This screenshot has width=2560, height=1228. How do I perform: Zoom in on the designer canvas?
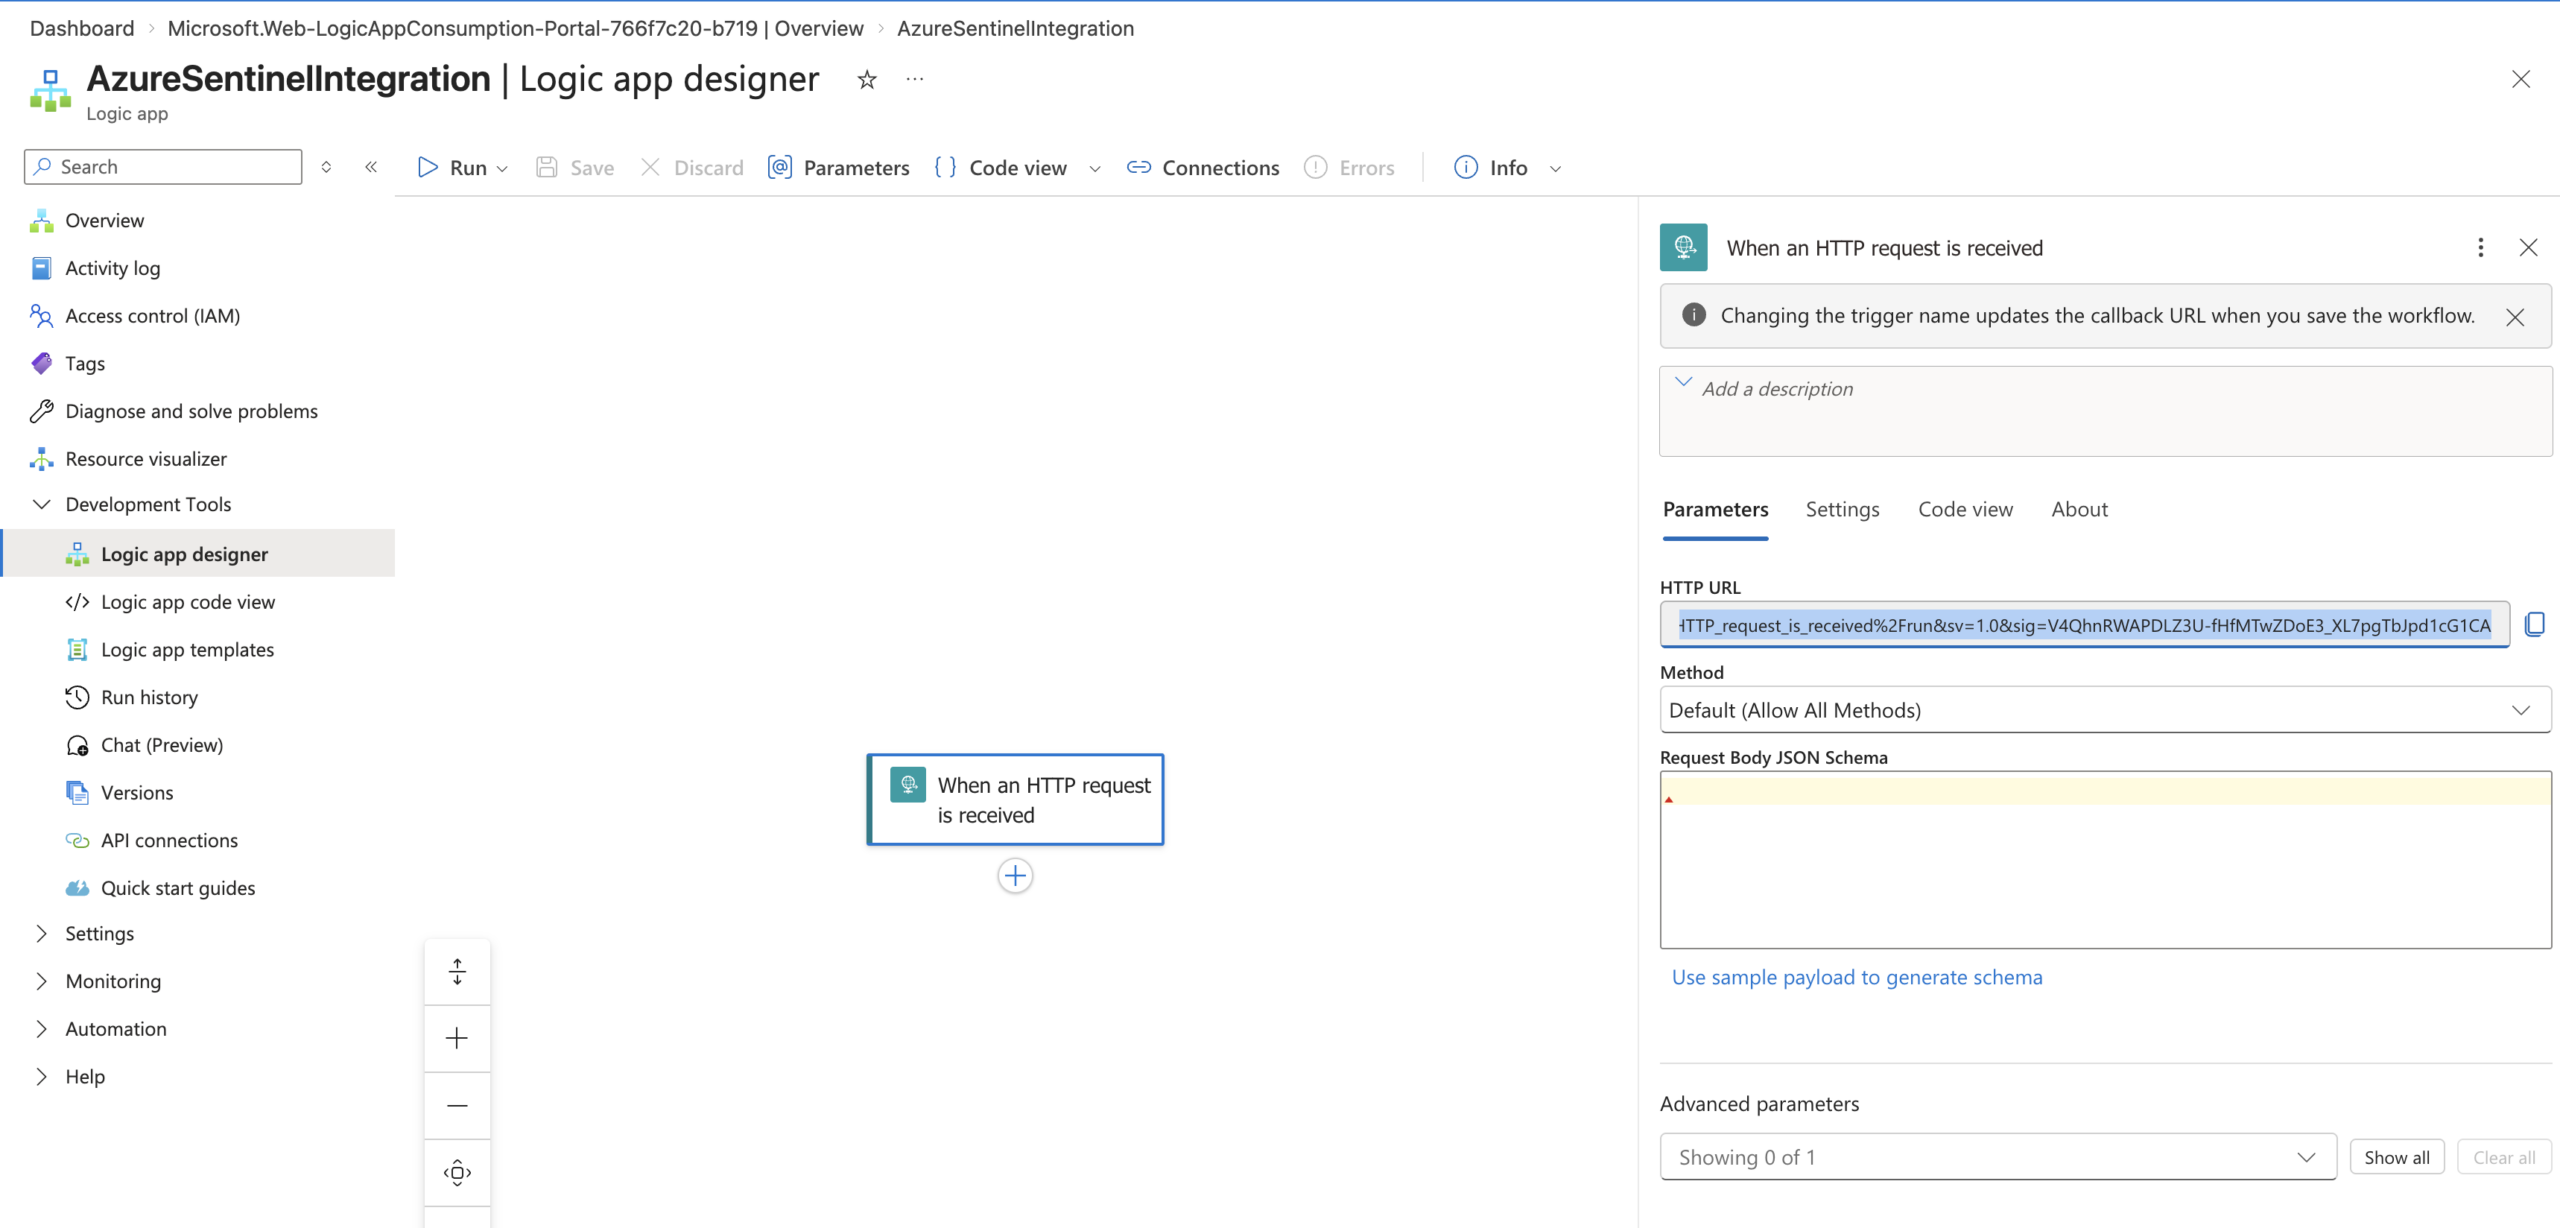click(457, 1038)
